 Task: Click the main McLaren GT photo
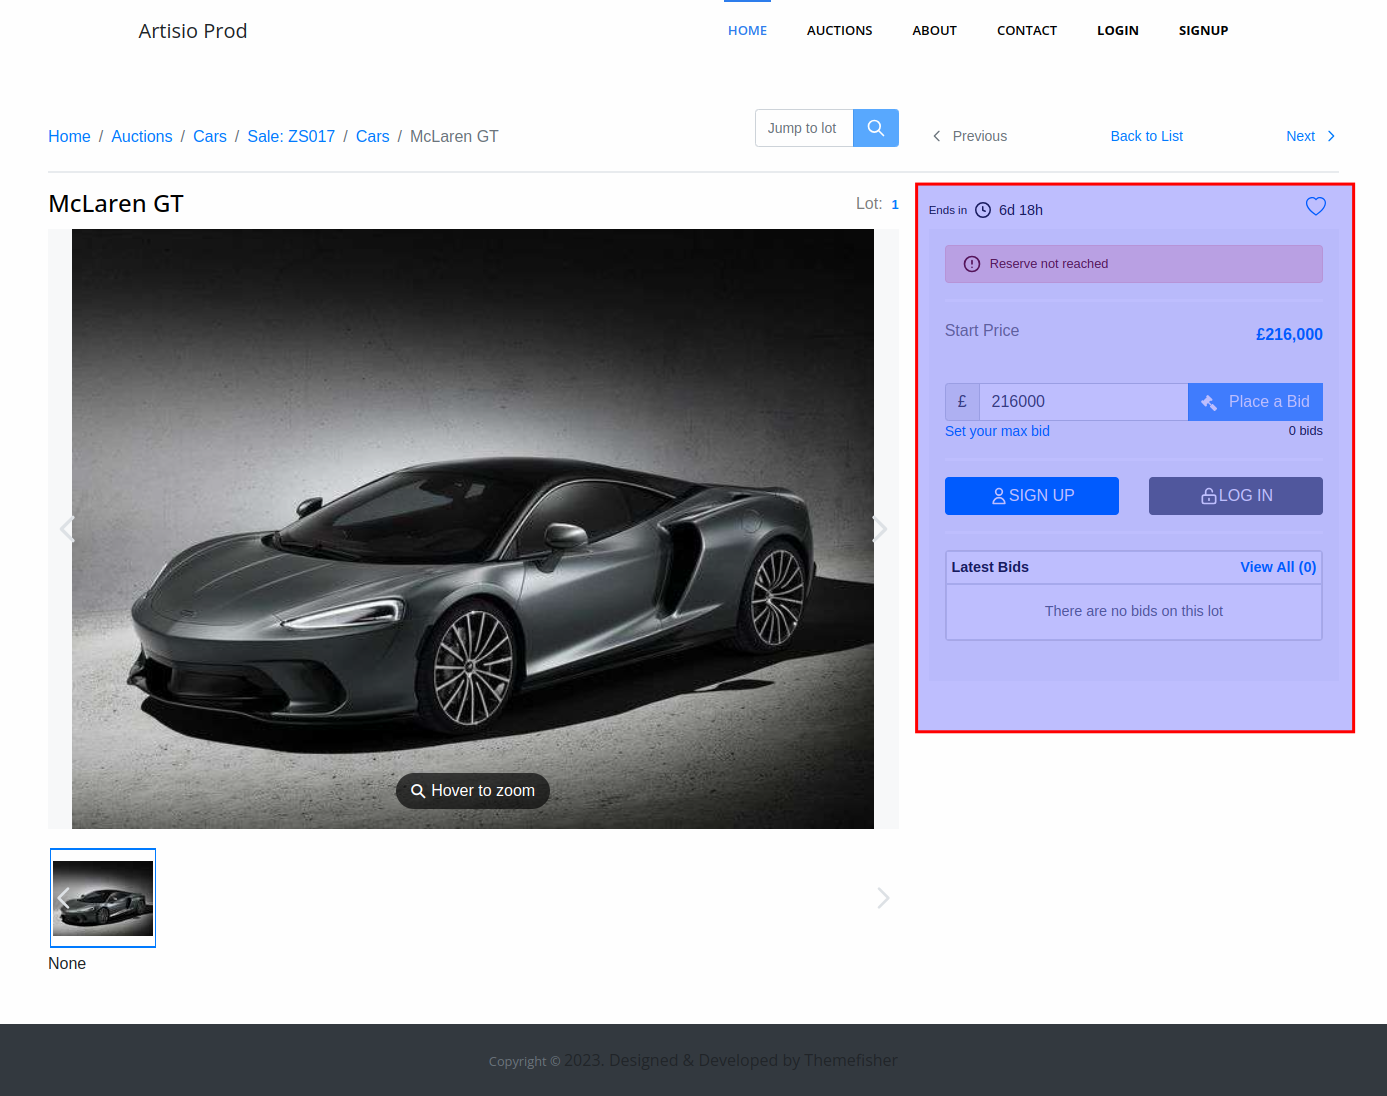(473, 529)
